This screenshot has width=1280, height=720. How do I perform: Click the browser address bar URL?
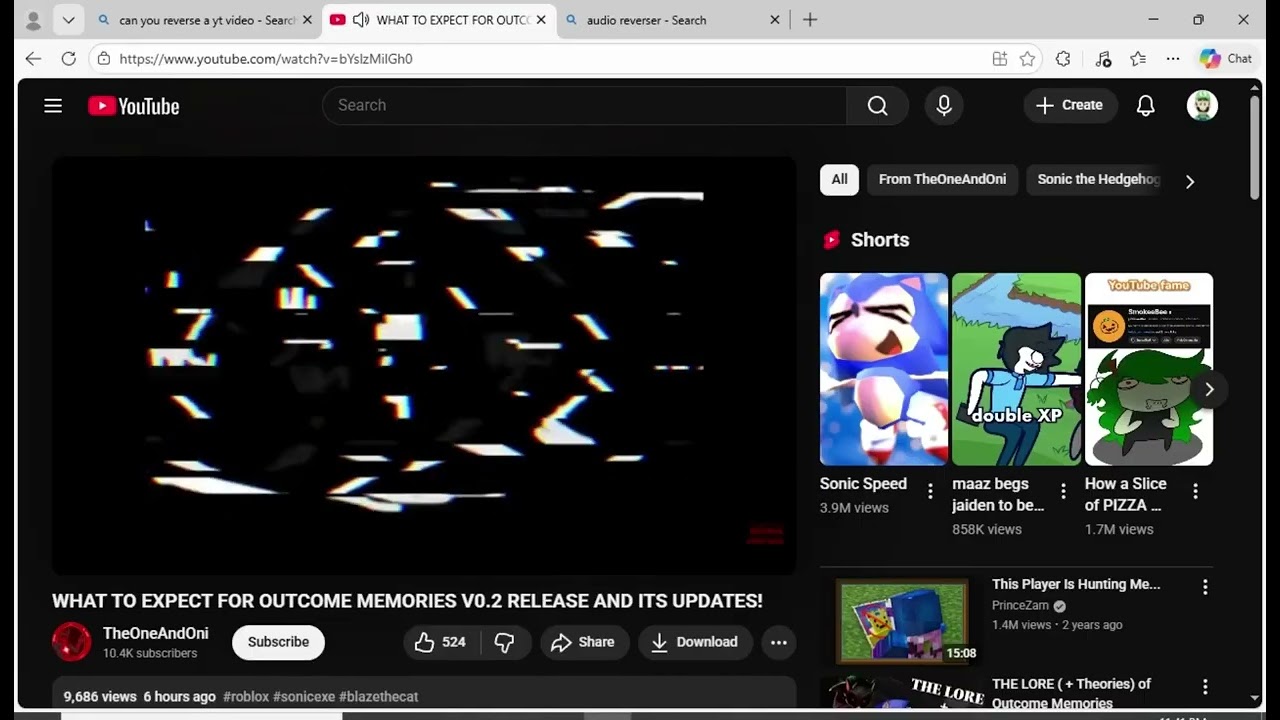point(266,59)
